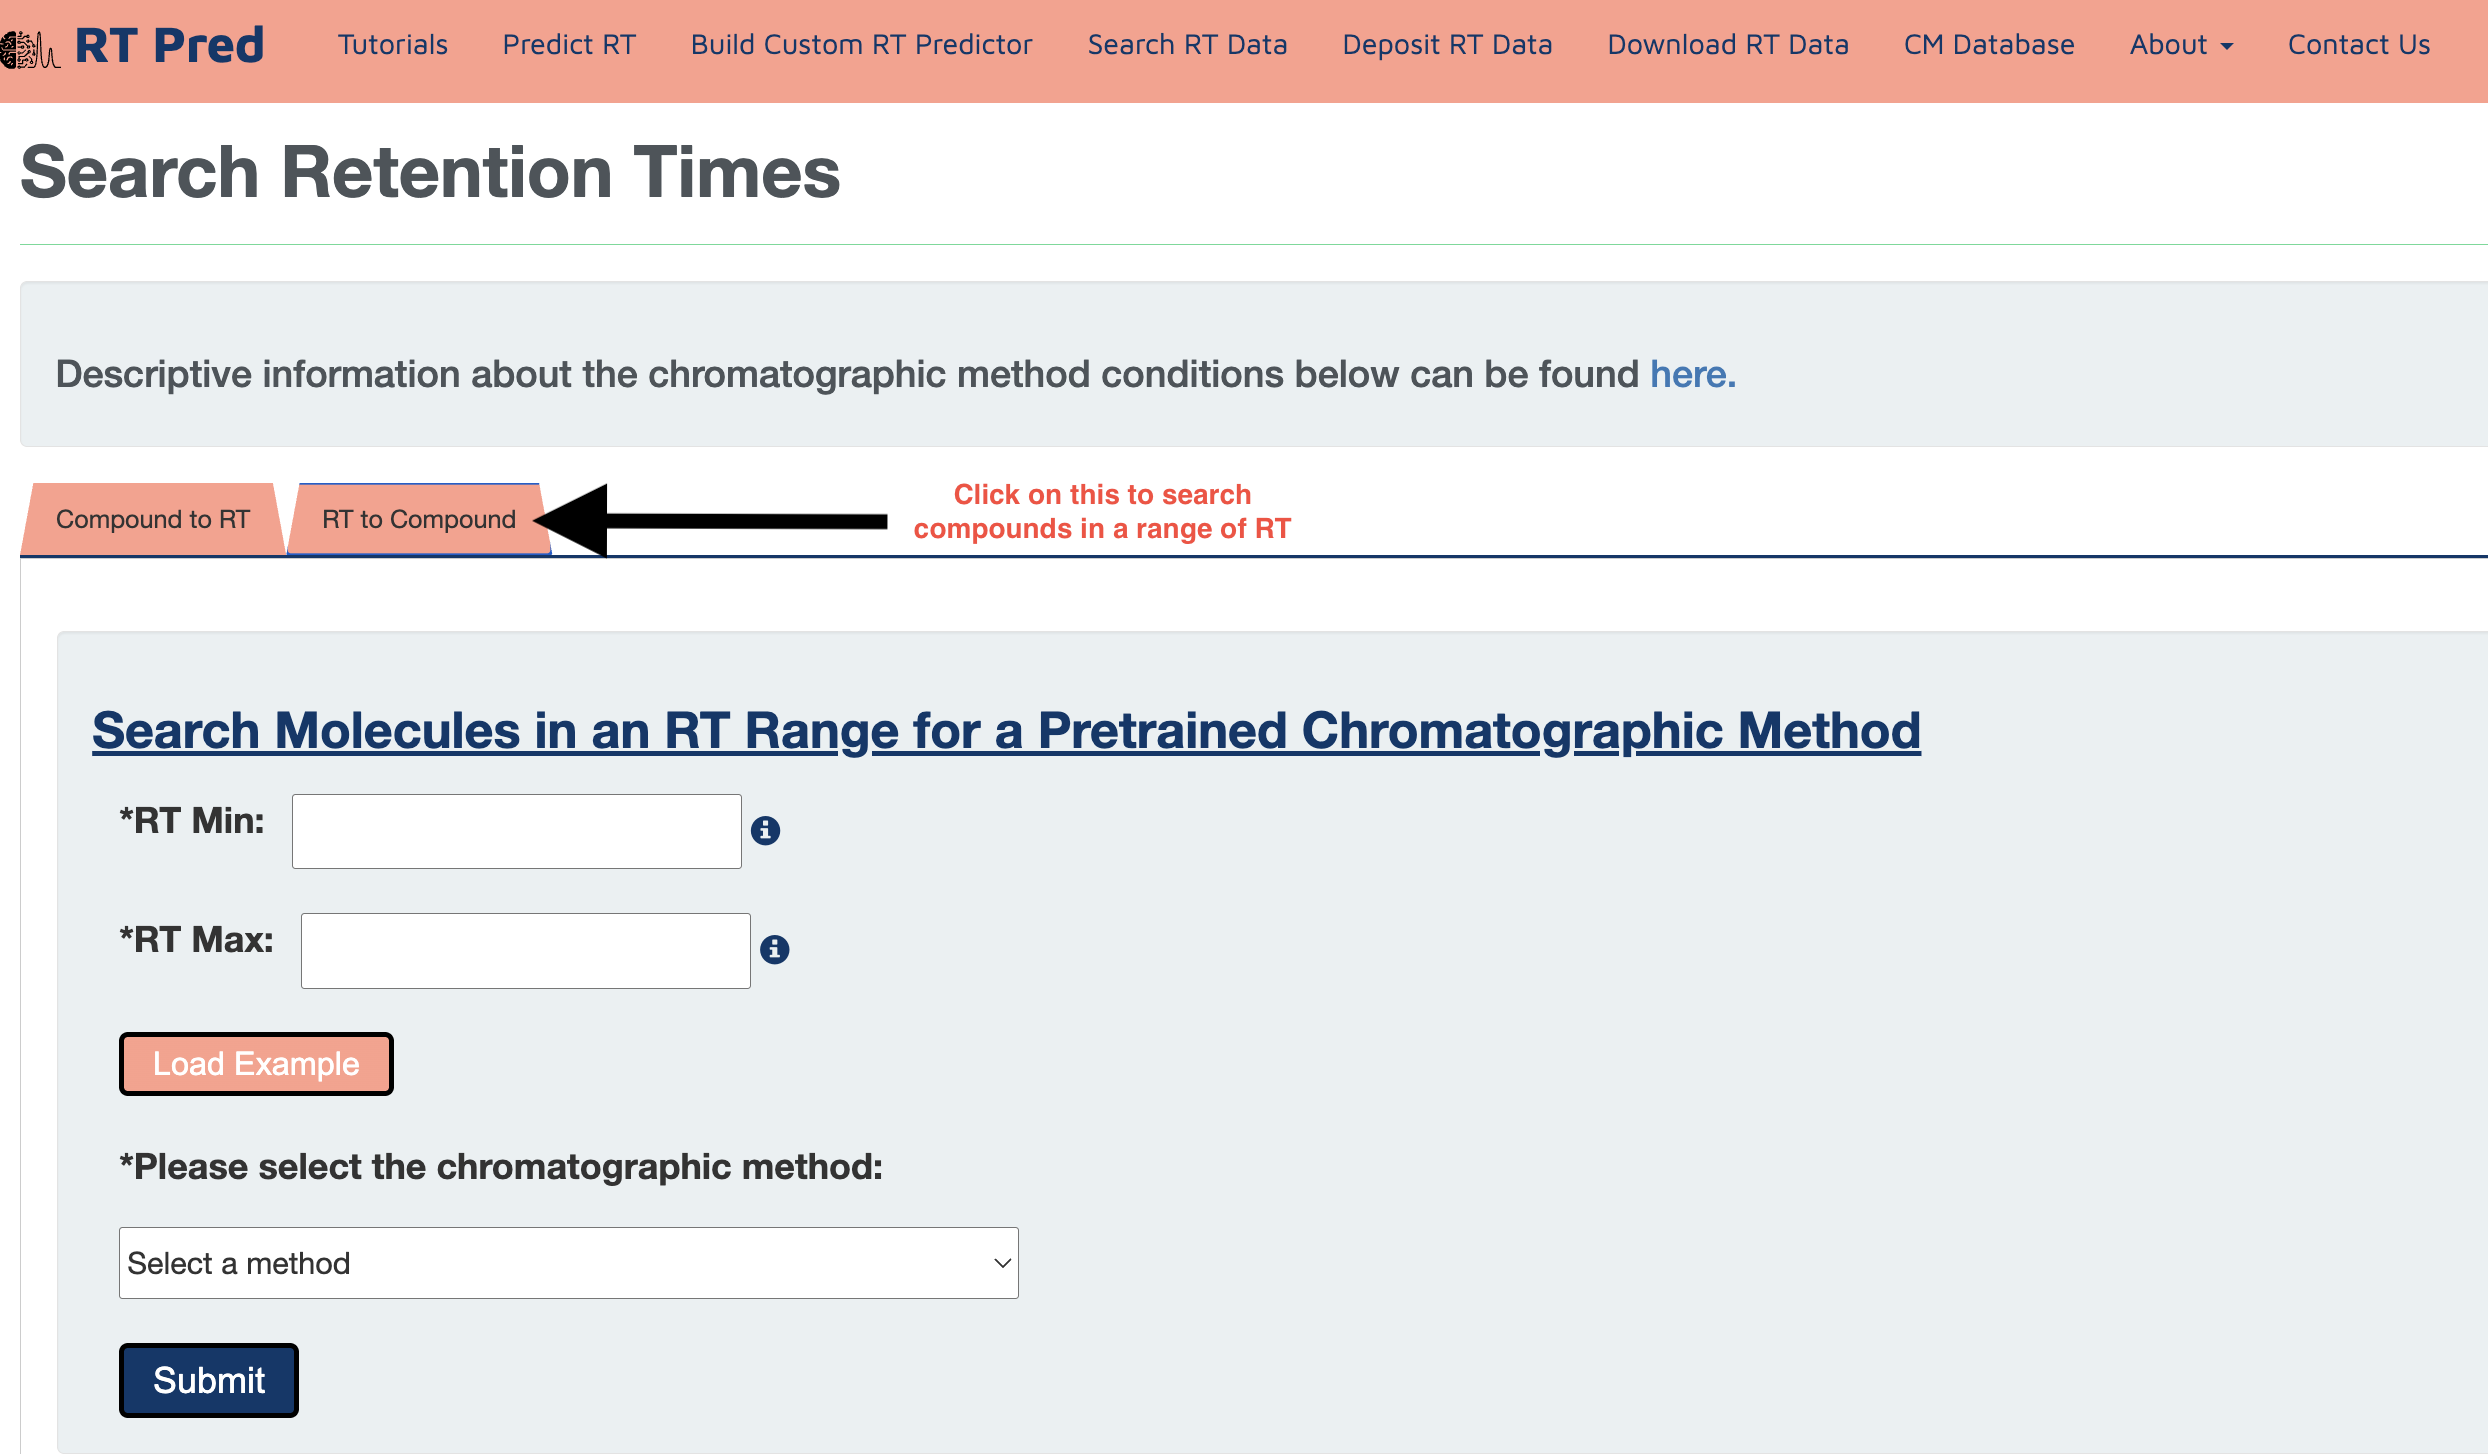2488x1454 pixels.
Task: Expand the Select a method dropdown
Action: pos(568,1263)
